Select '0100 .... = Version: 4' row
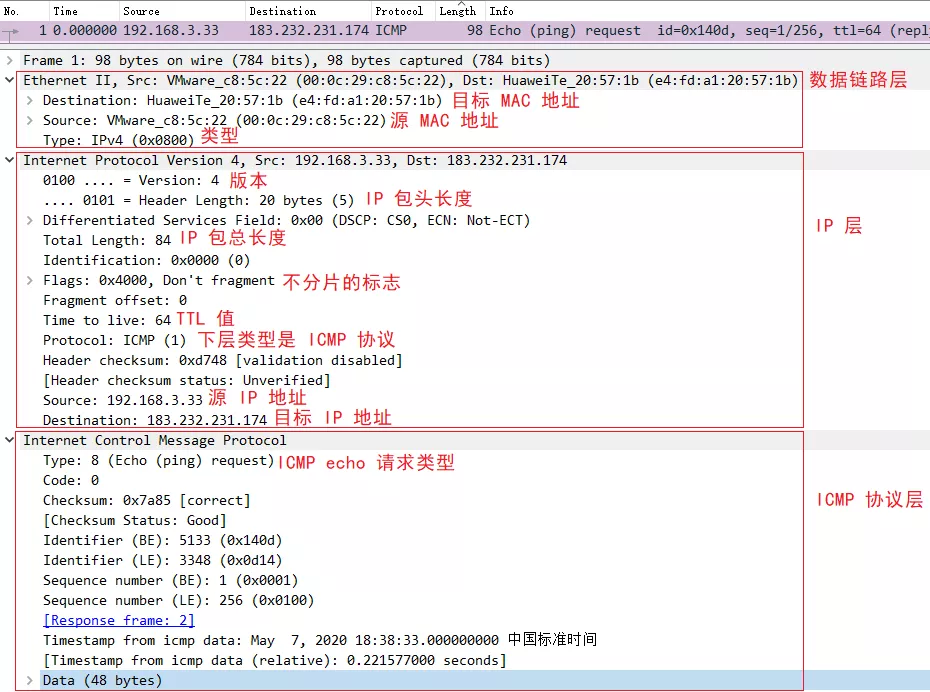 [130, 180]
